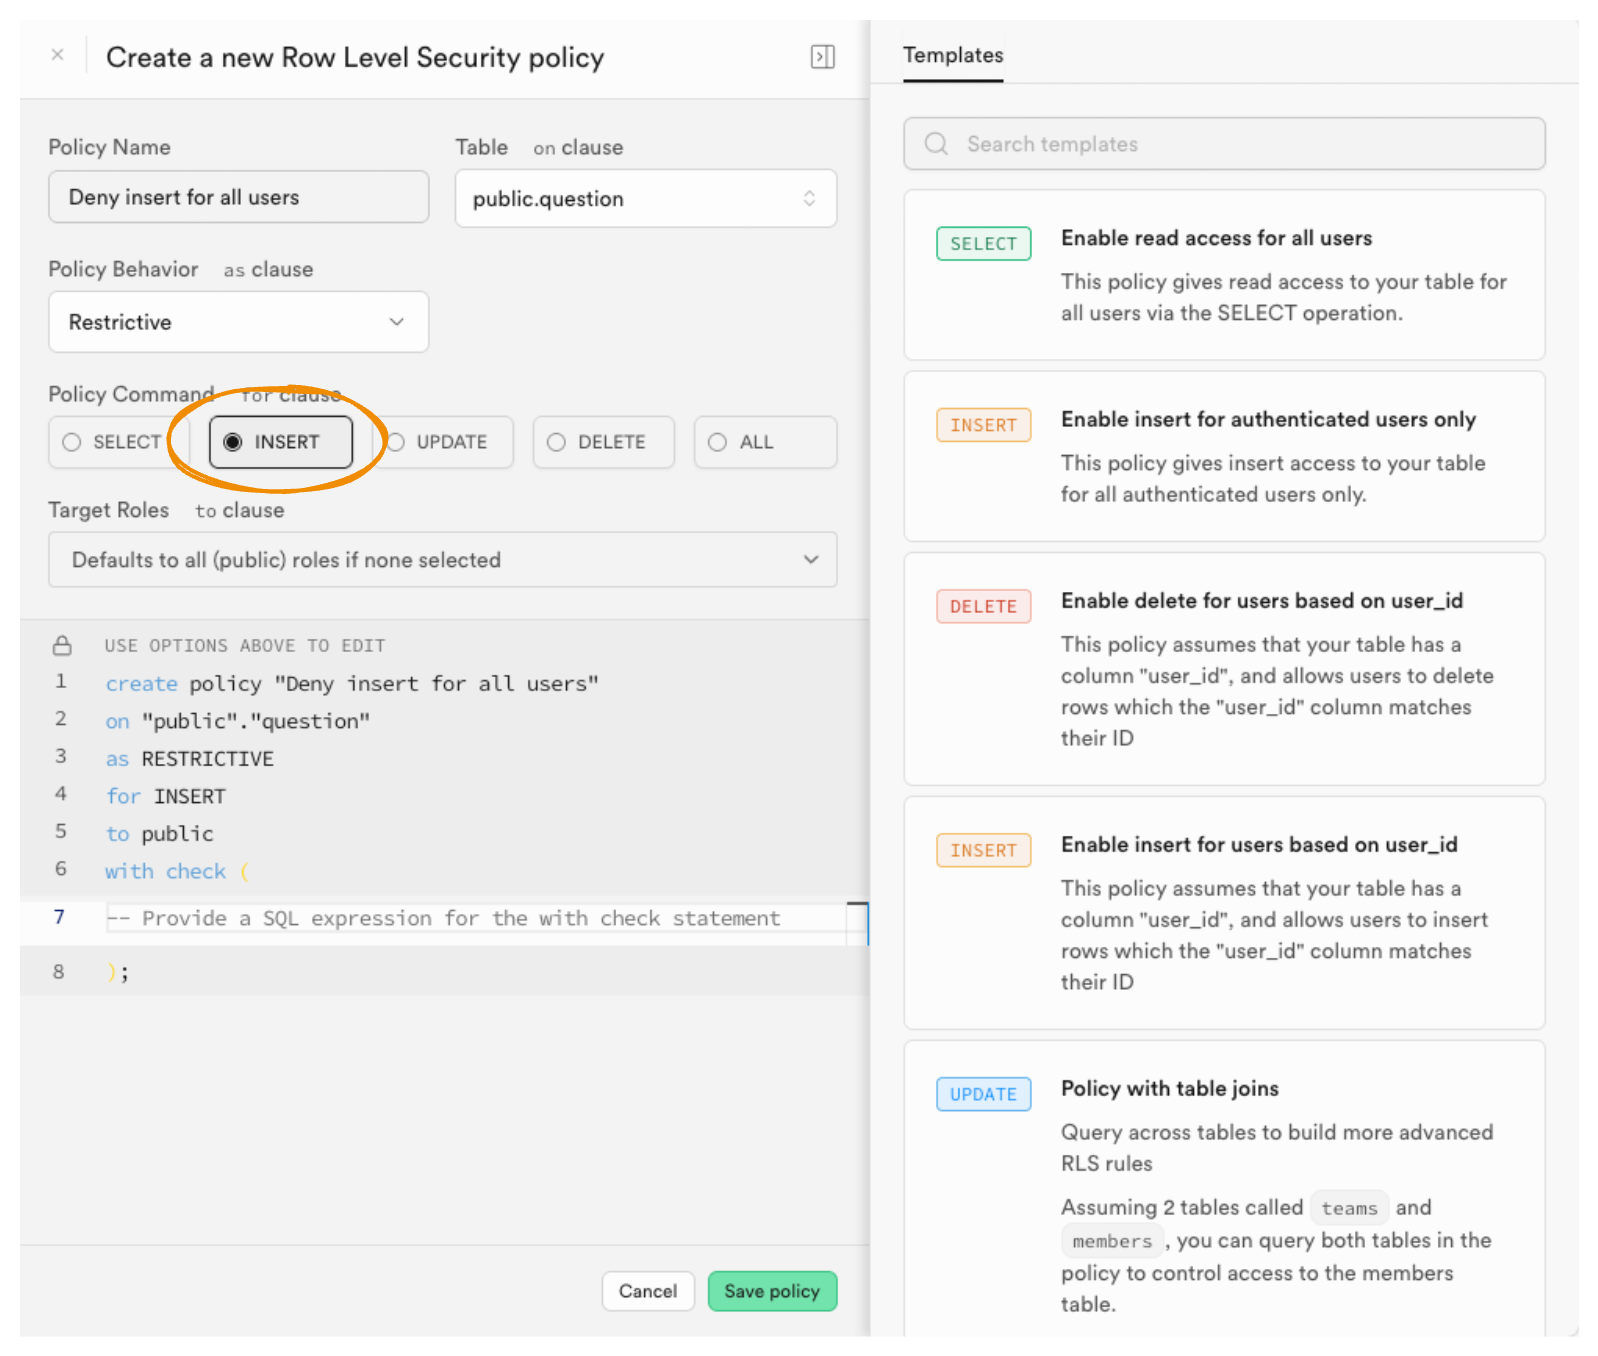
Task: Click INSERT badge for authenticated users template
Action: [x=983, y=425]
